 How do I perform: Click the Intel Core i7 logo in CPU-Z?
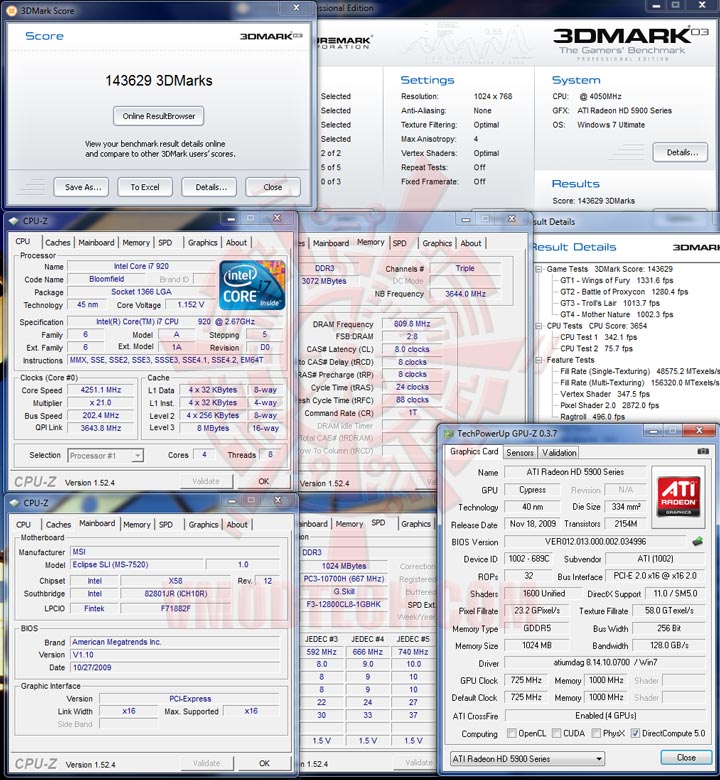(x=252, y=285)
